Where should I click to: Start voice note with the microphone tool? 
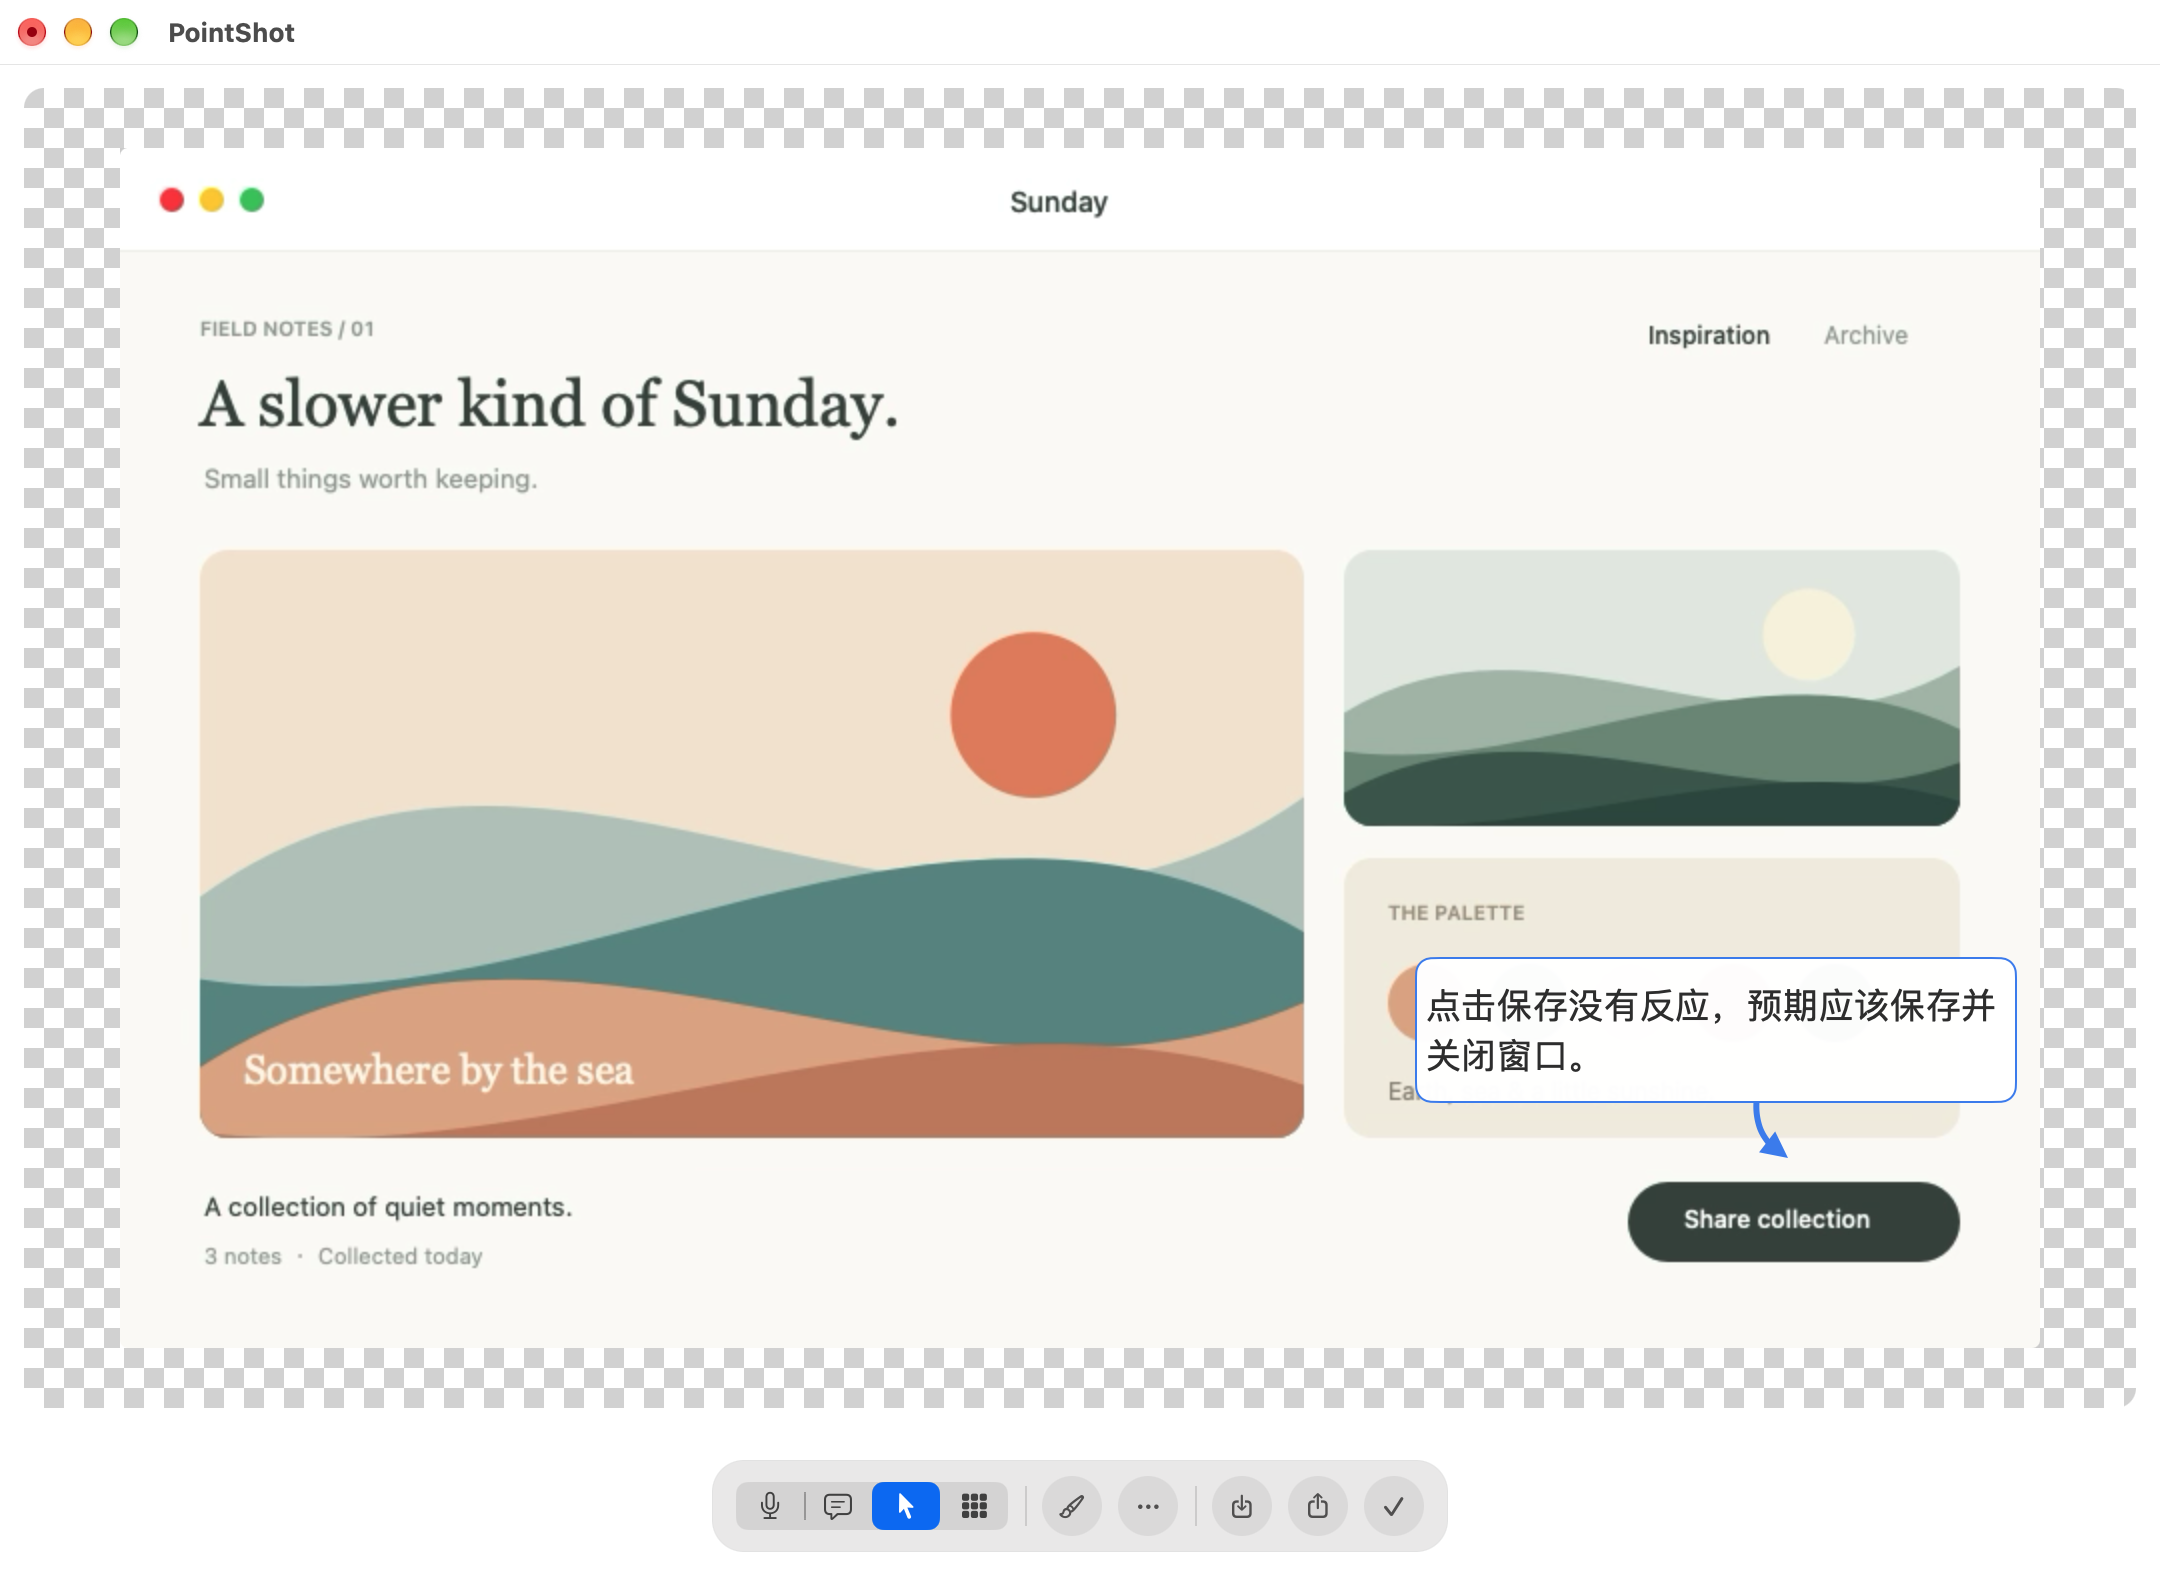770,1506
